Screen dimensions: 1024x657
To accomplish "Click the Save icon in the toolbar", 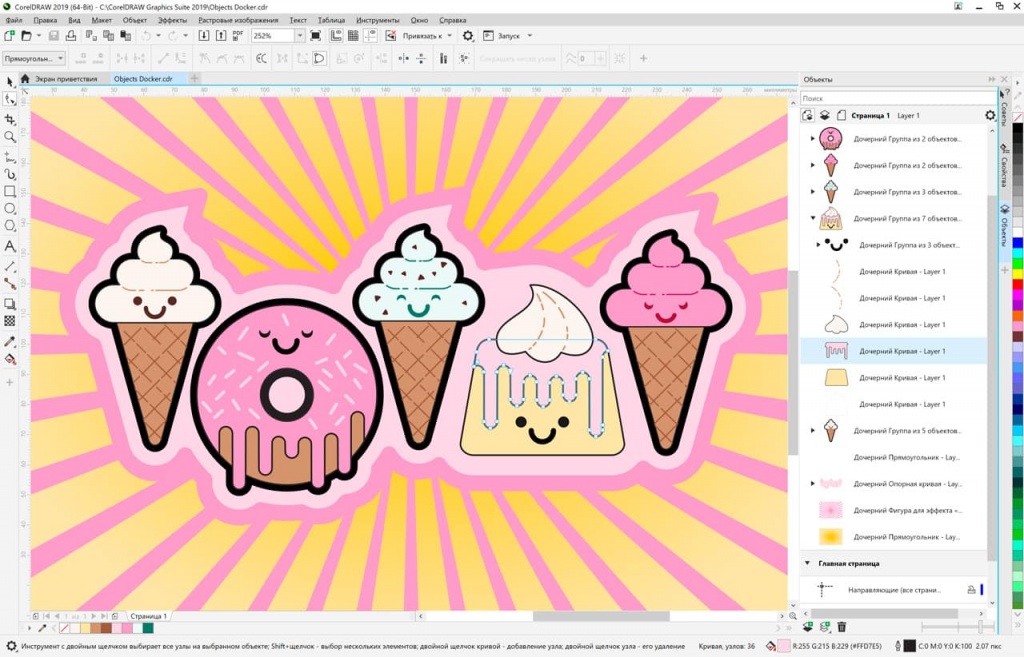I will point(54,35).
